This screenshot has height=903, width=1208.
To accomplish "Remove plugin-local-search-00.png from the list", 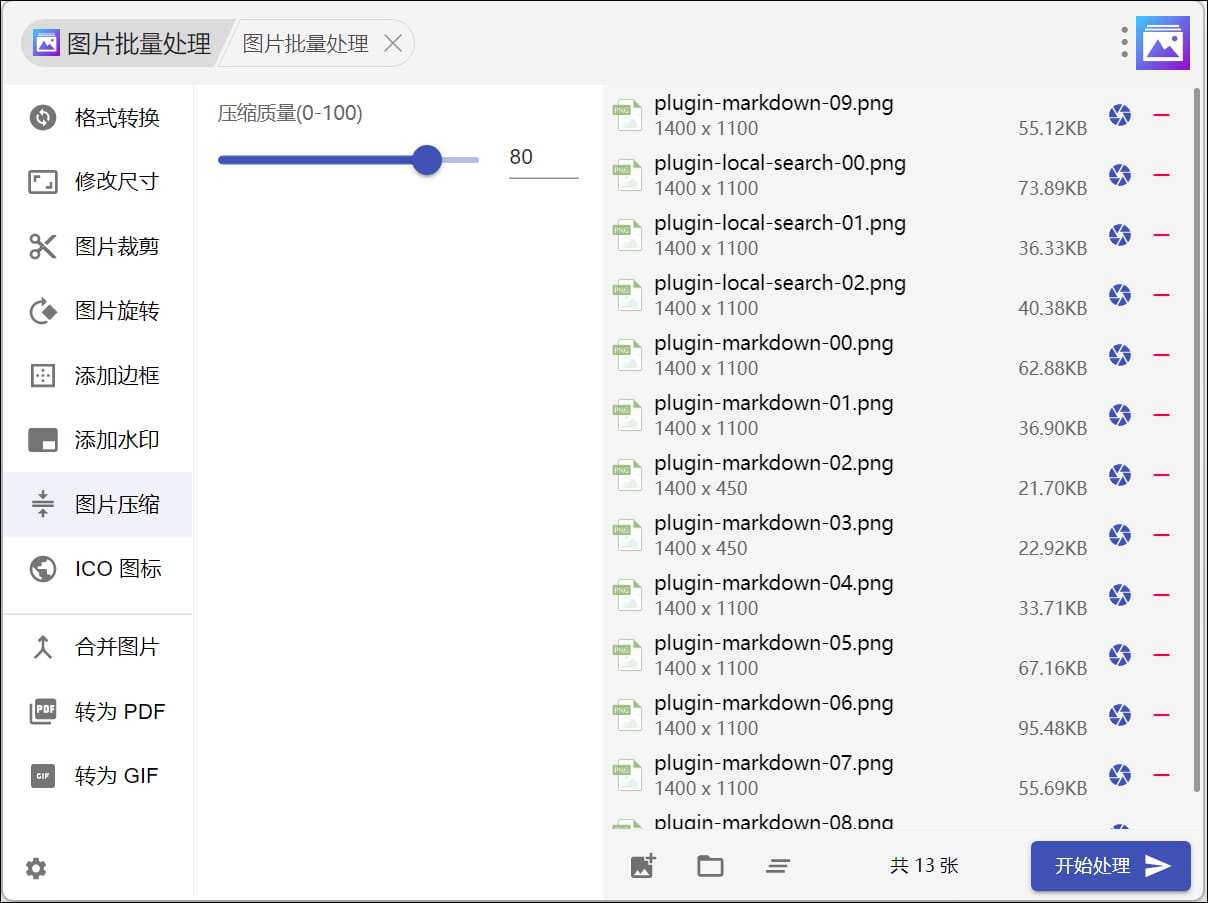I will (1161, 175).
